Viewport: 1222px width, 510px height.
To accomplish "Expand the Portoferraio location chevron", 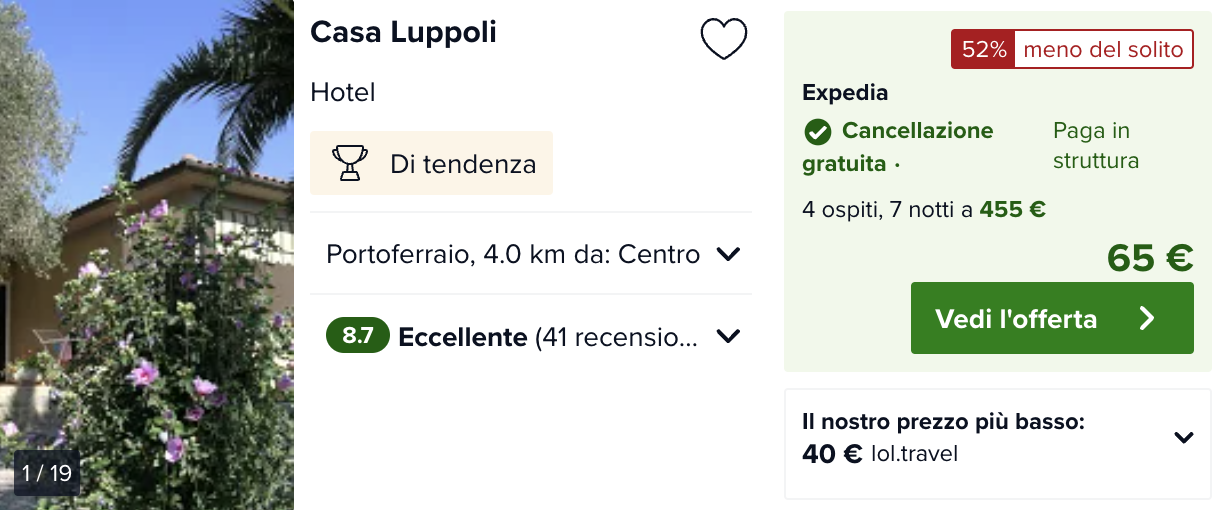I will [728, 254].
